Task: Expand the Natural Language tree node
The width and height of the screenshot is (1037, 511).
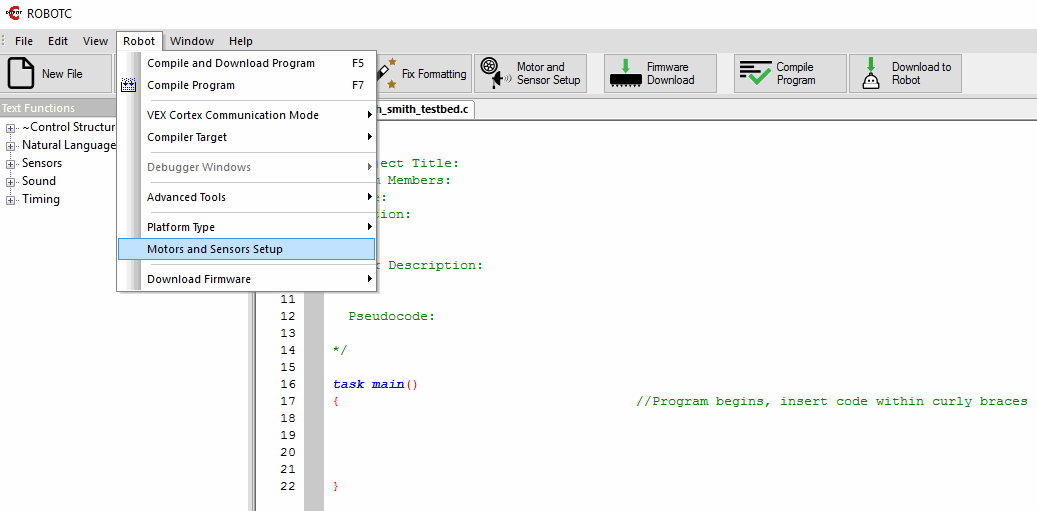Action: point(11,146)
